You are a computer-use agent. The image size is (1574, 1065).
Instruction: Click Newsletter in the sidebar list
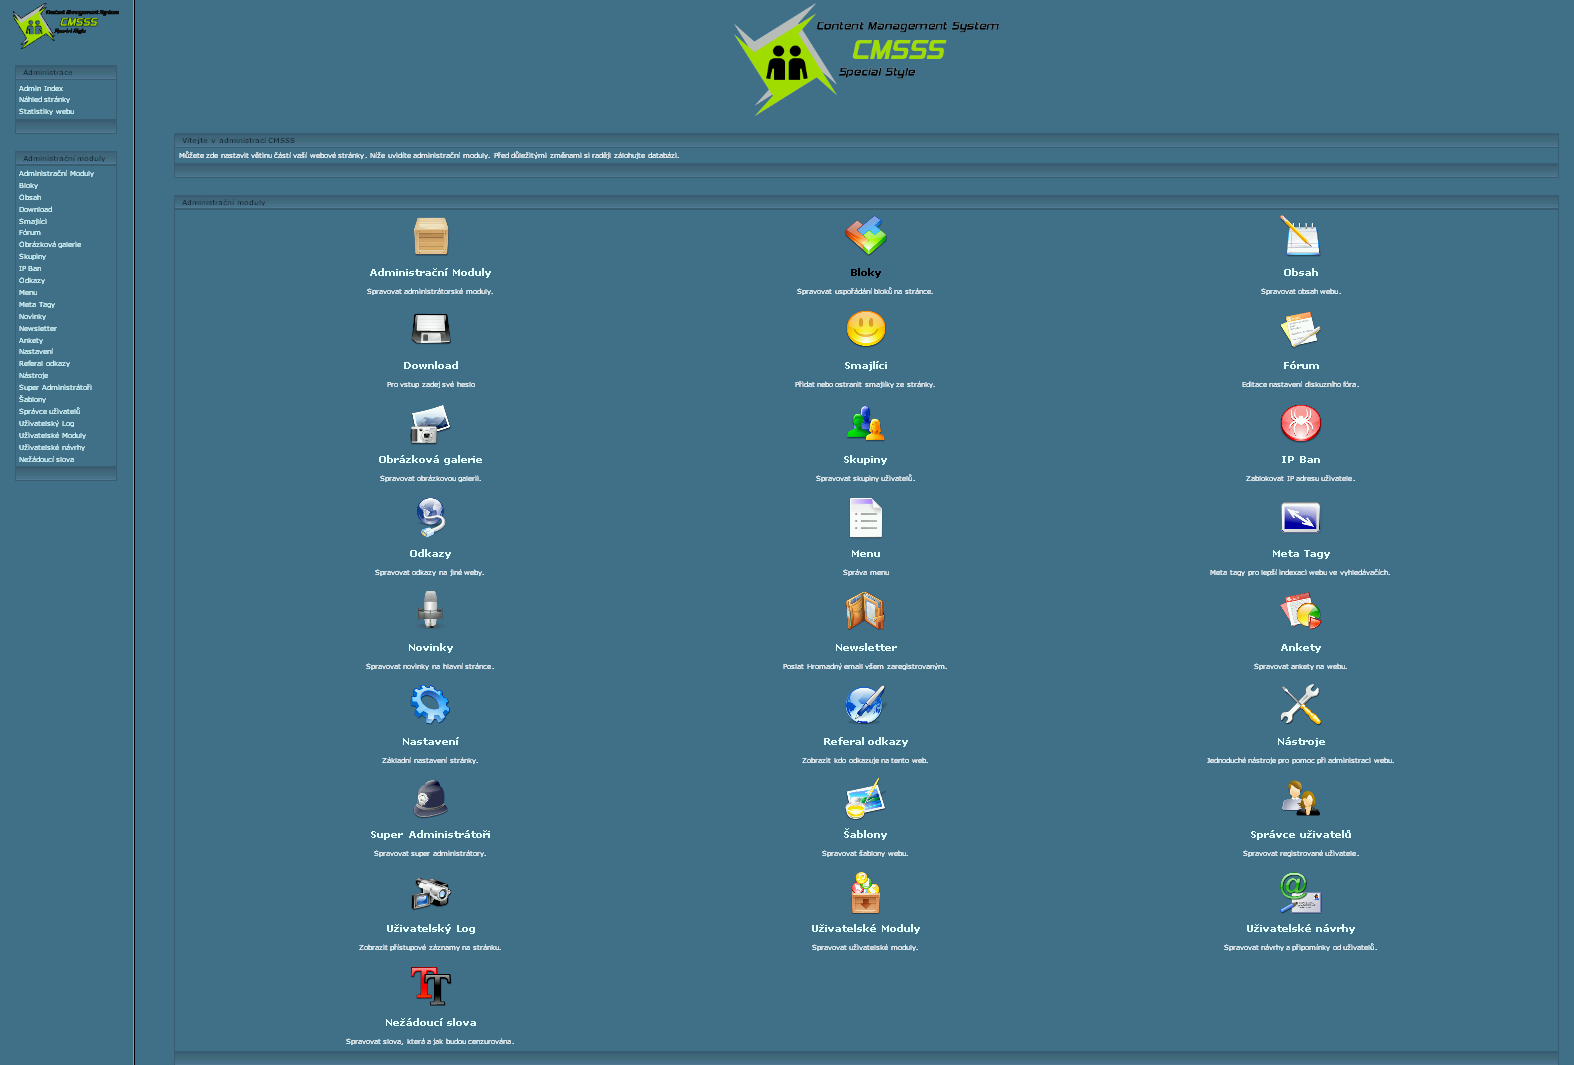(38, 329)
